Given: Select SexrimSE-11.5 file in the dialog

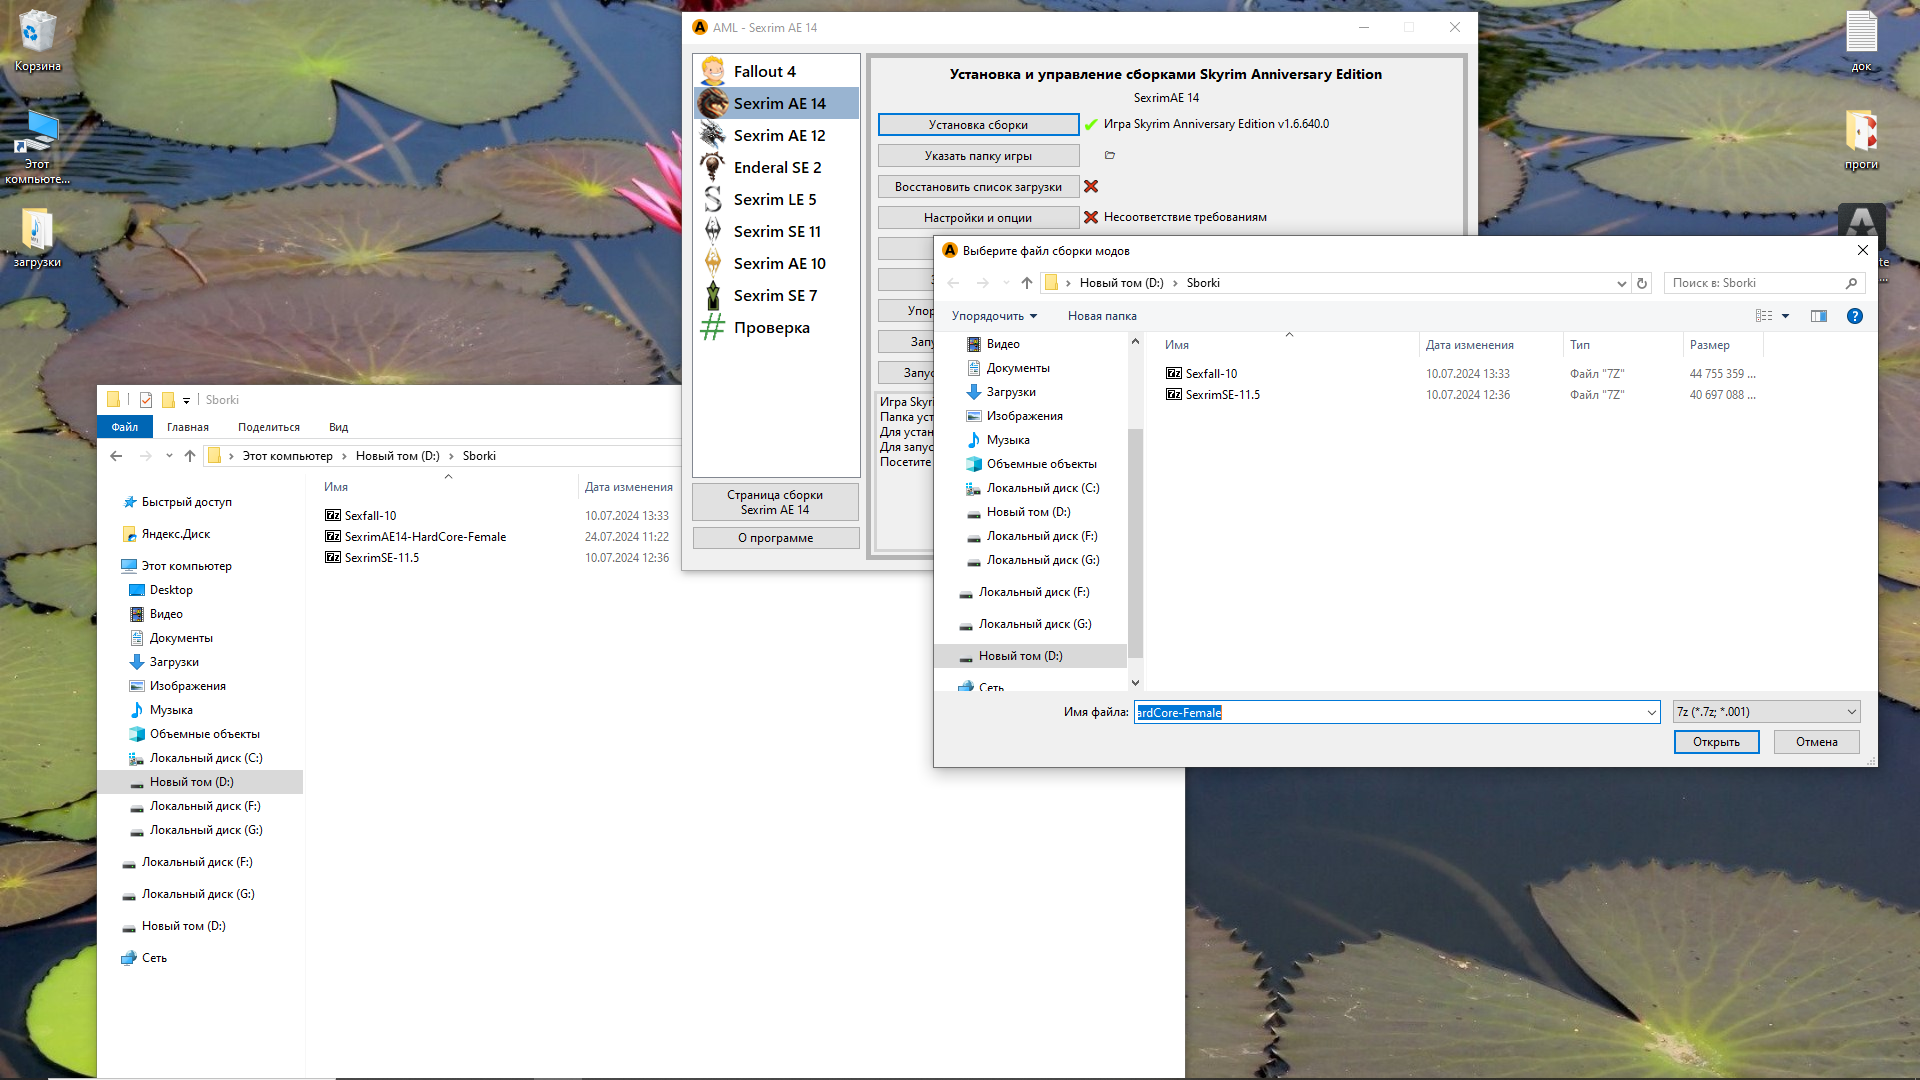Looking at the screenshot, I should pos(1222,395).
